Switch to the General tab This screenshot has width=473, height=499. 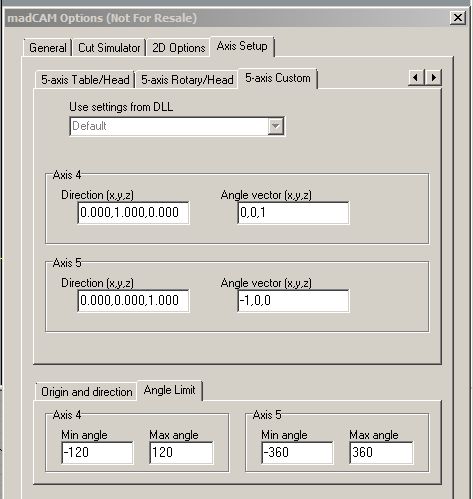click(x=48, y=48)
